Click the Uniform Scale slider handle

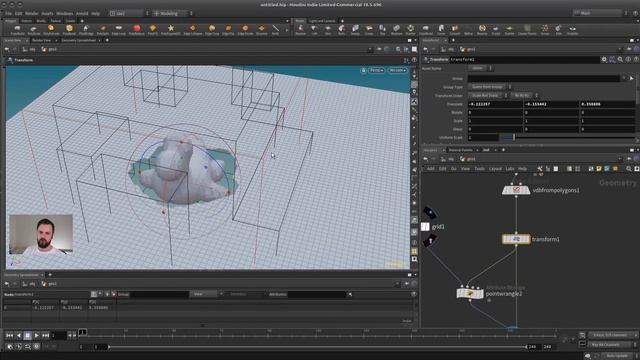pos(513,138)
